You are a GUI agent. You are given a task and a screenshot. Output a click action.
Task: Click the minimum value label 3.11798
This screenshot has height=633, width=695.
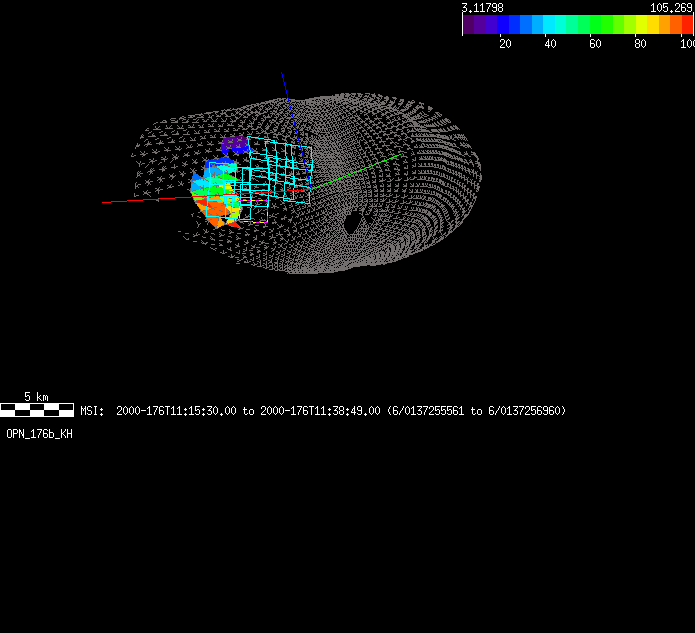tap(482, 7)
